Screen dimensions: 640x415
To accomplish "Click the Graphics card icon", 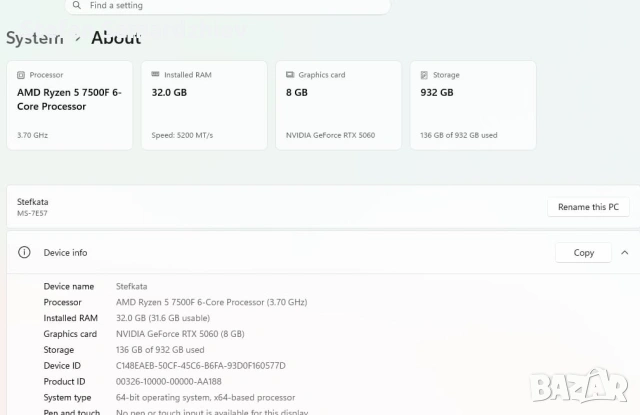I will point(290,75).
